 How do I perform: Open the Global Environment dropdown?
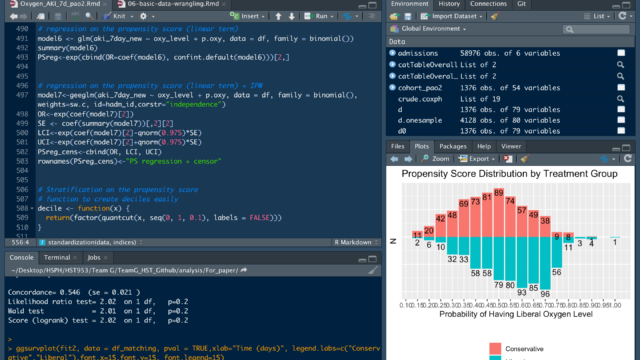[429, 29]
